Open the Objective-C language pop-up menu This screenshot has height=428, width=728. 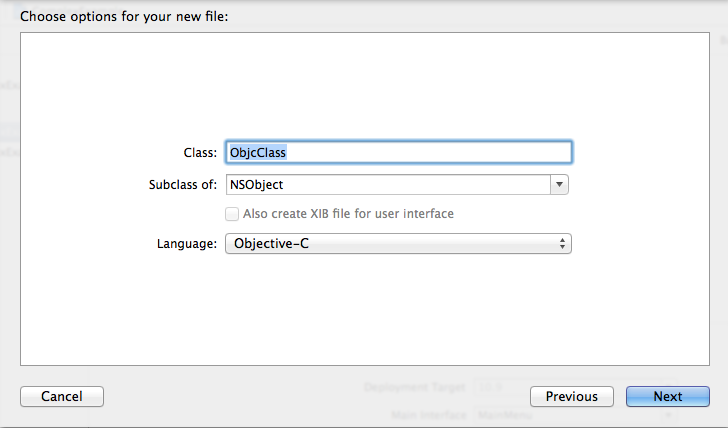tap(398, 244)
